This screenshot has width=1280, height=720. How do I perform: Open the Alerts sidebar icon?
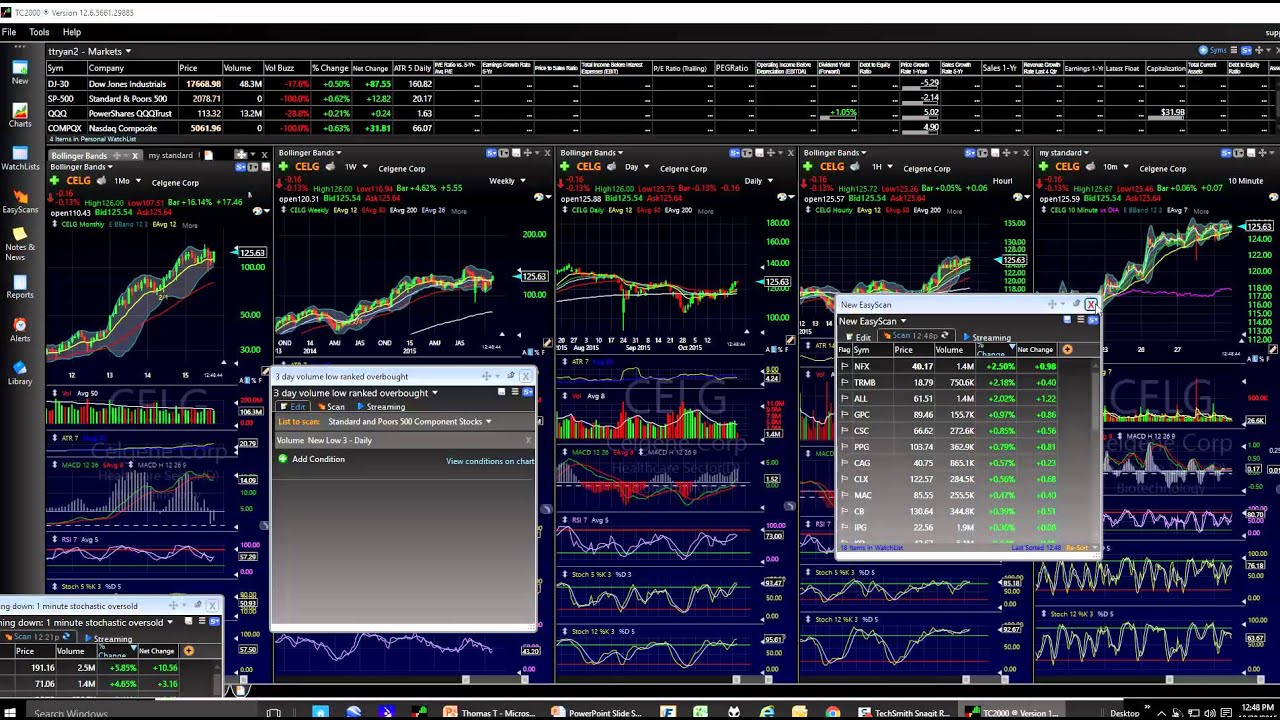click(x=20, y=330)
